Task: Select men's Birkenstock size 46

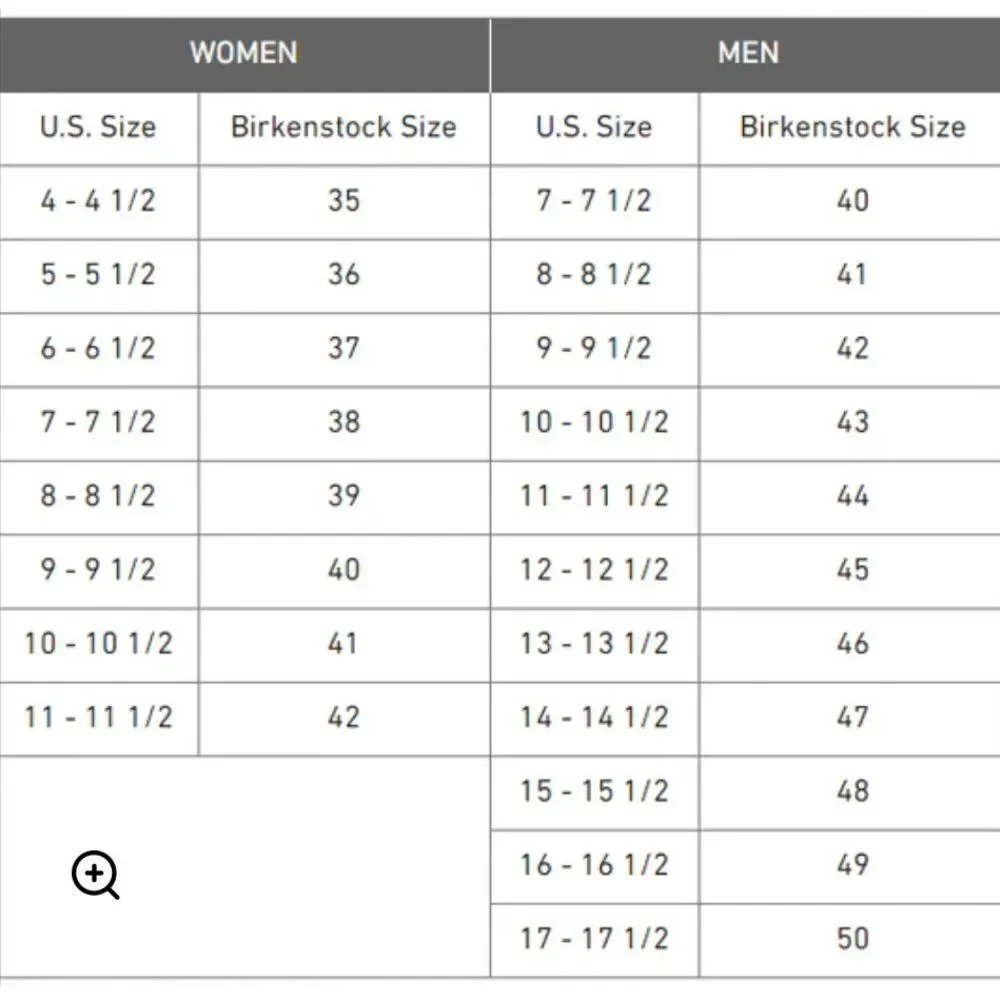Action: [x=850, y=645]
